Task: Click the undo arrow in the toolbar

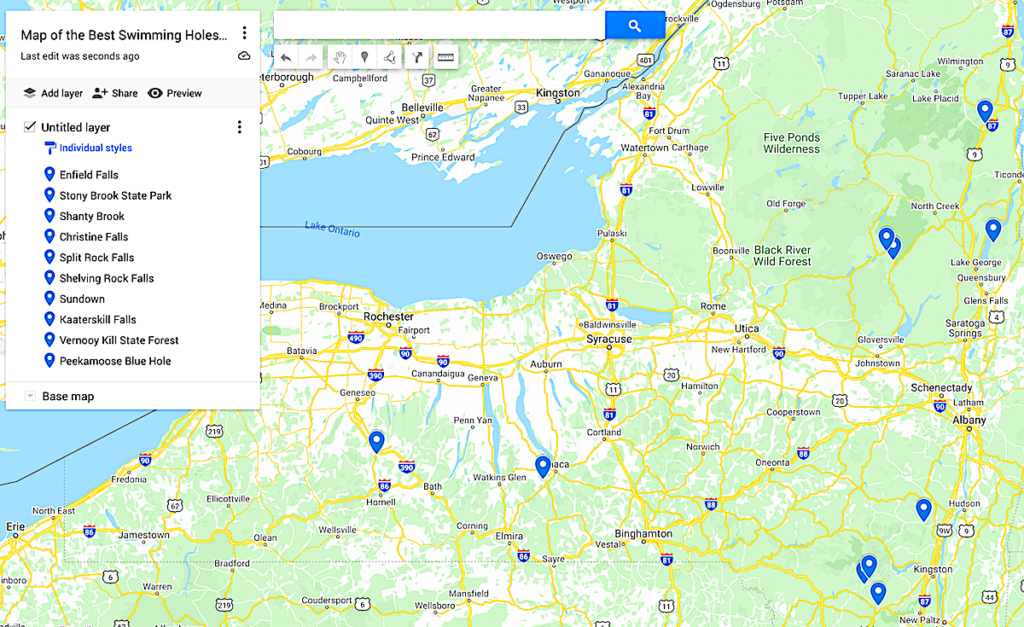Action: click(286, 57)
